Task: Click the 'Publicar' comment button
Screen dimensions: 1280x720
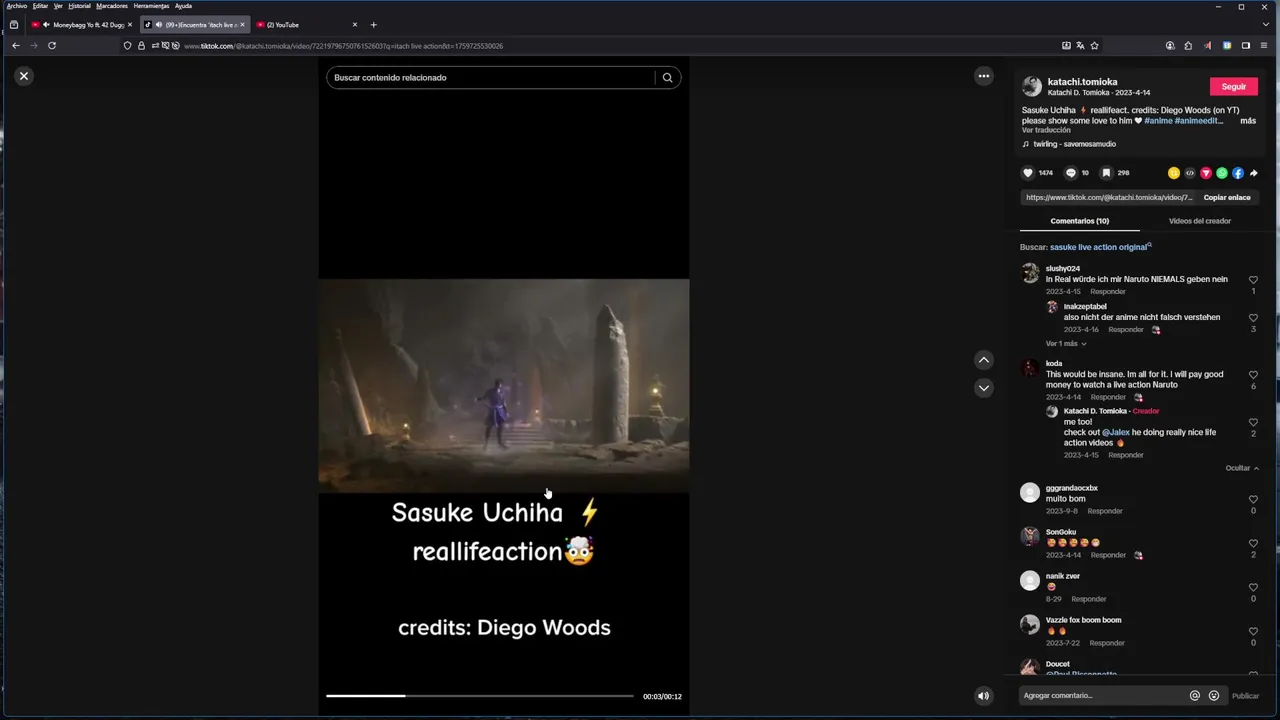Action: pyautogui.click(x=1245, y=696)
